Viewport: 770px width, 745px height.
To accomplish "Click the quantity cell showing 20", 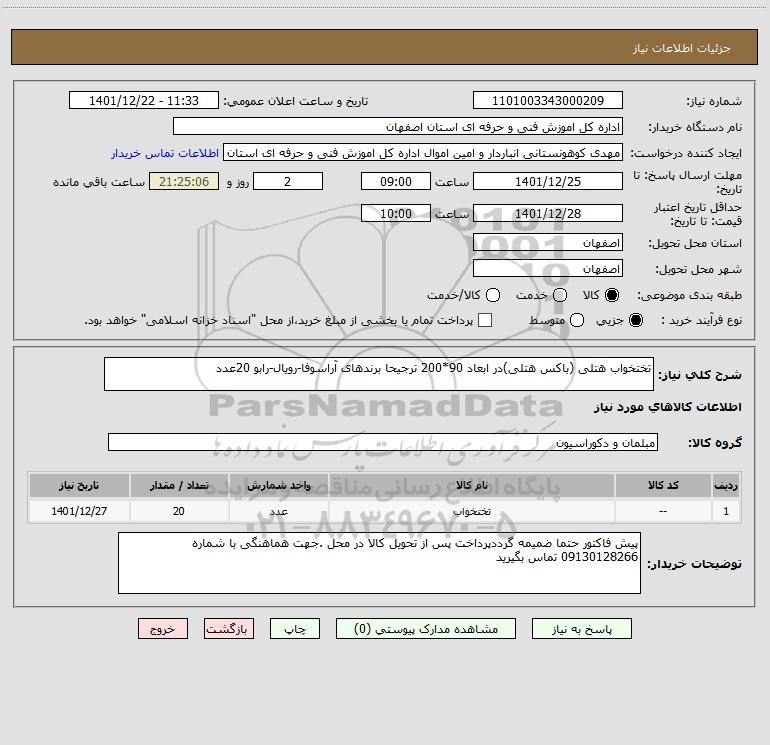I will (x=179, y=511).
